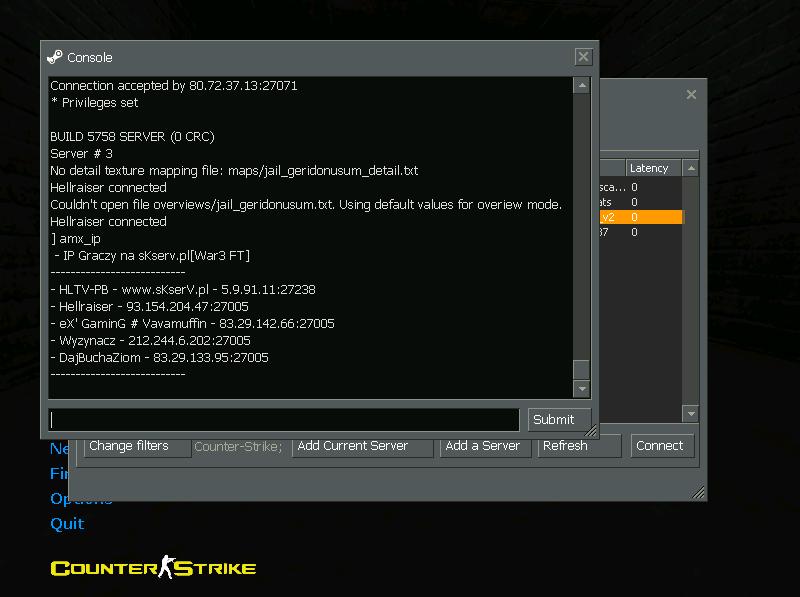Click 'IP Graczy na sKserv.pl[War3 FT]' line
The width and height of the screenshot is (800, 597).
pos(152,256)
